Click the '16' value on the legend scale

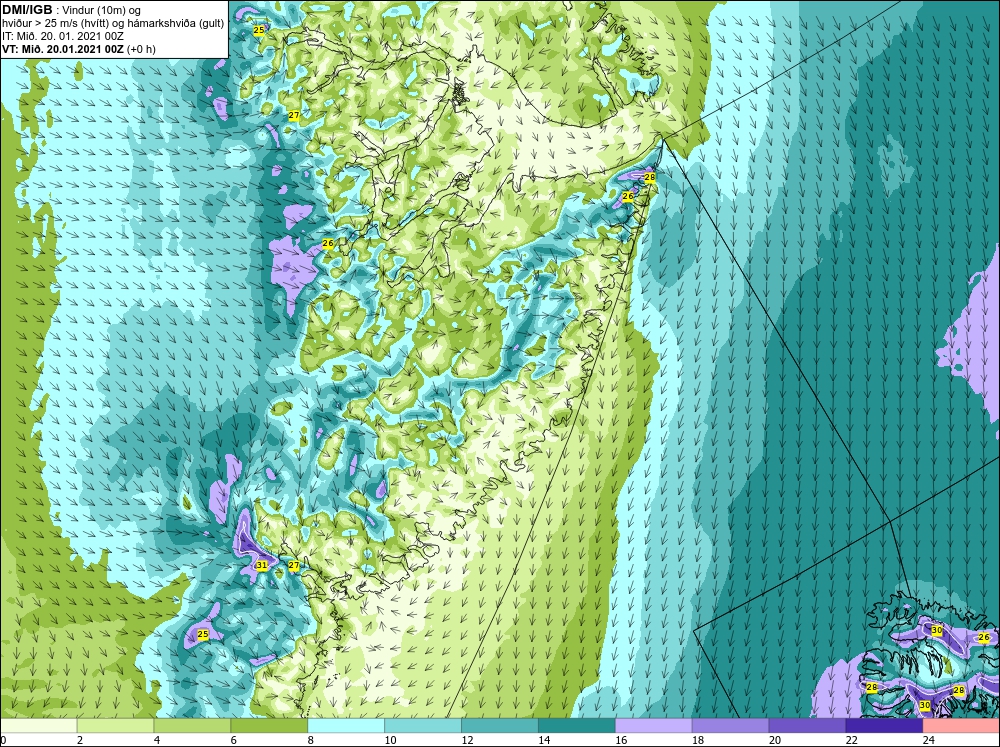coord(621,740)
